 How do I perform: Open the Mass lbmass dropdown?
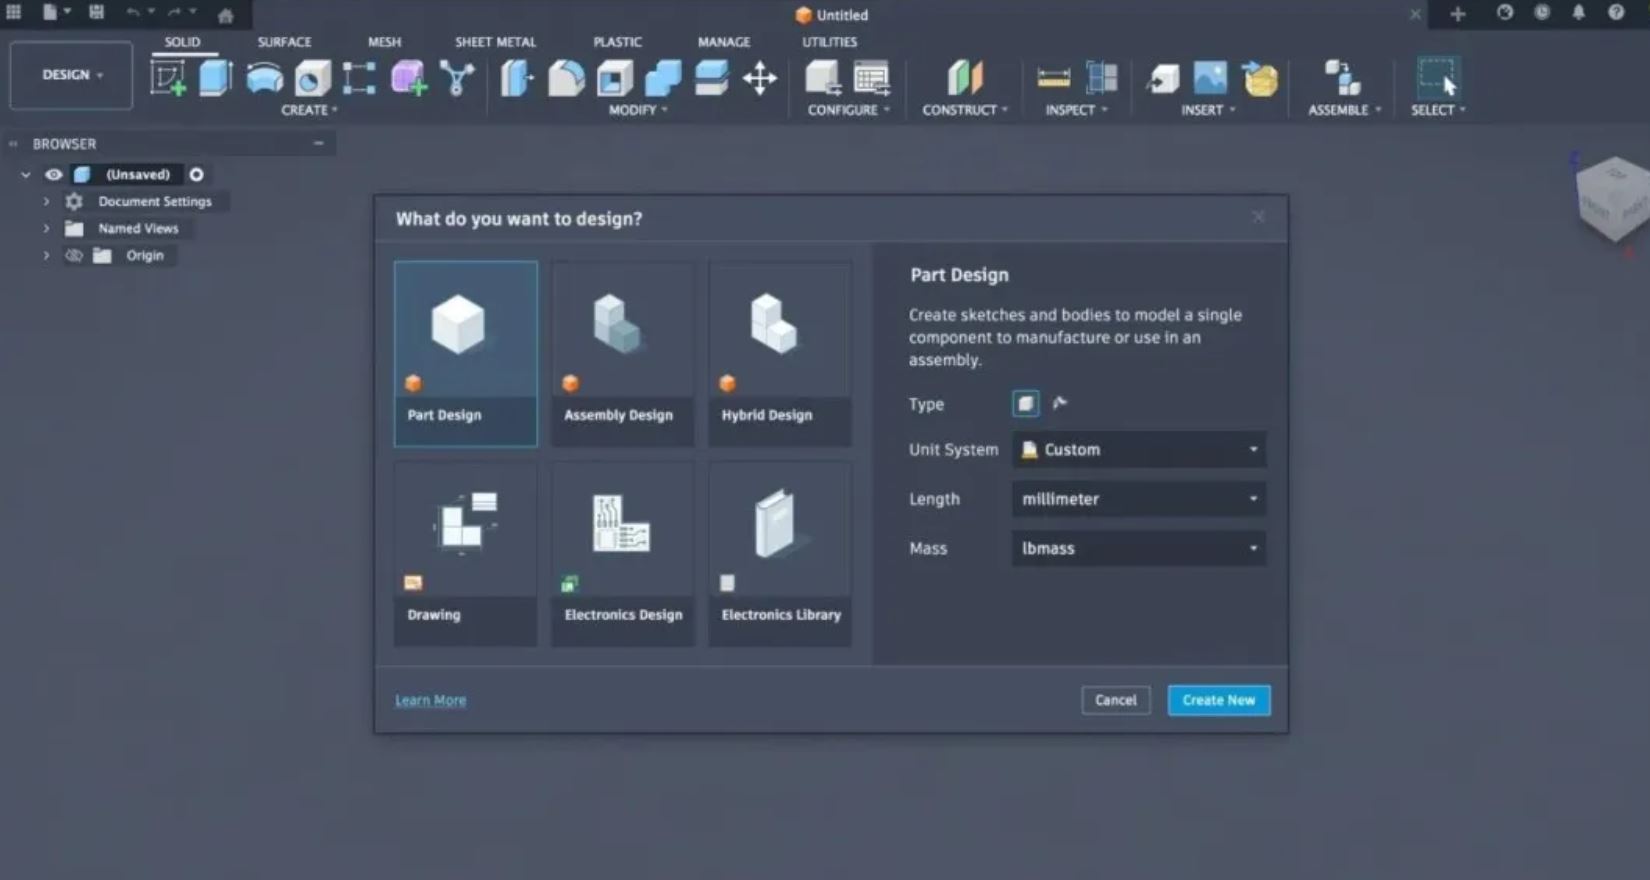click(1138, 548)
